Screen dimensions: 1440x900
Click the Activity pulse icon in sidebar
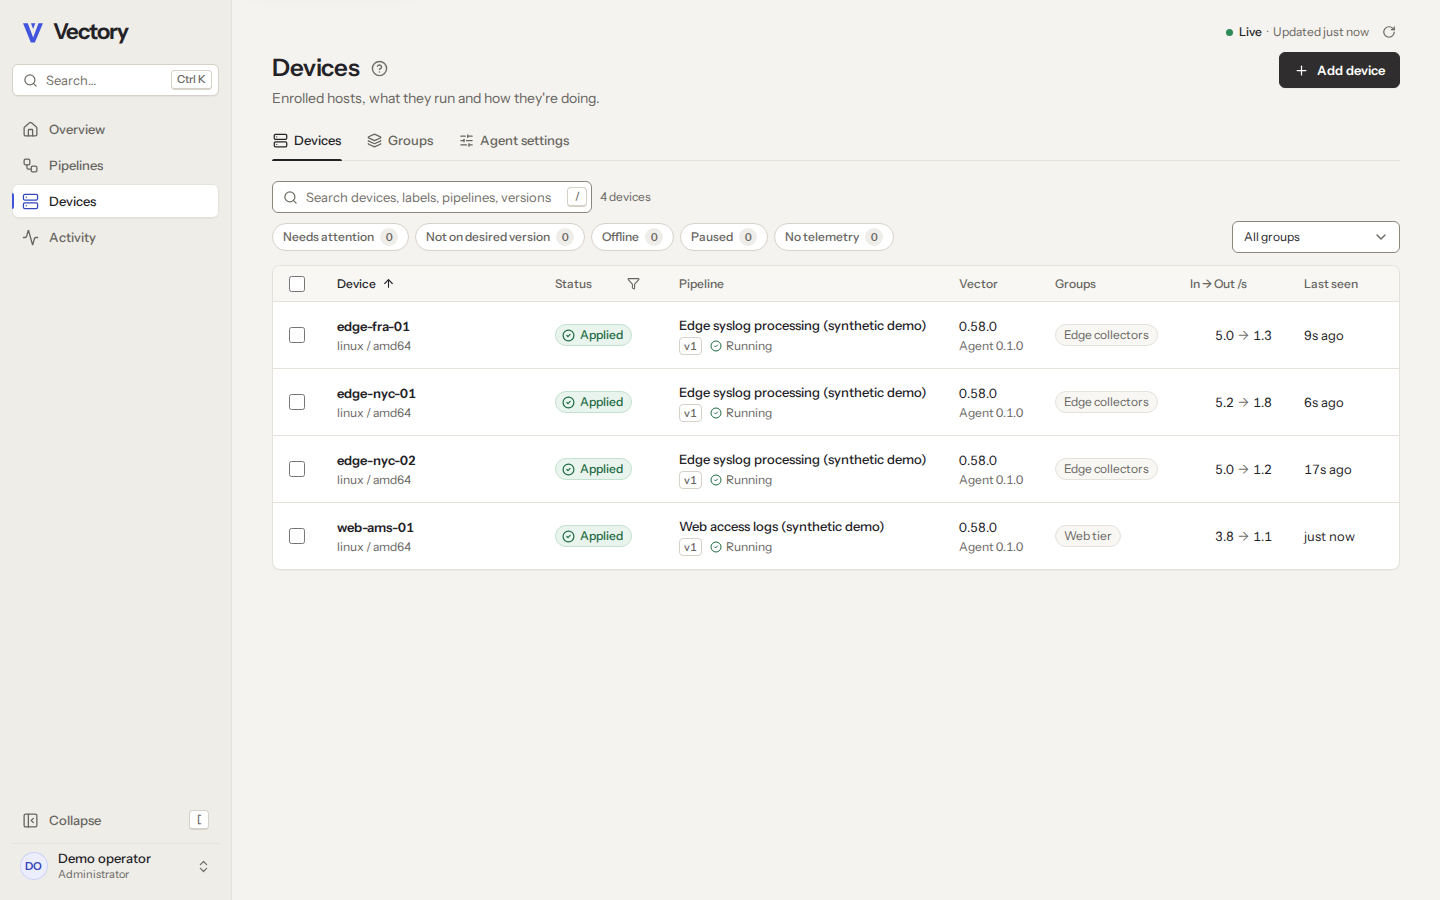pyautogui.click(x=31, y=237)
